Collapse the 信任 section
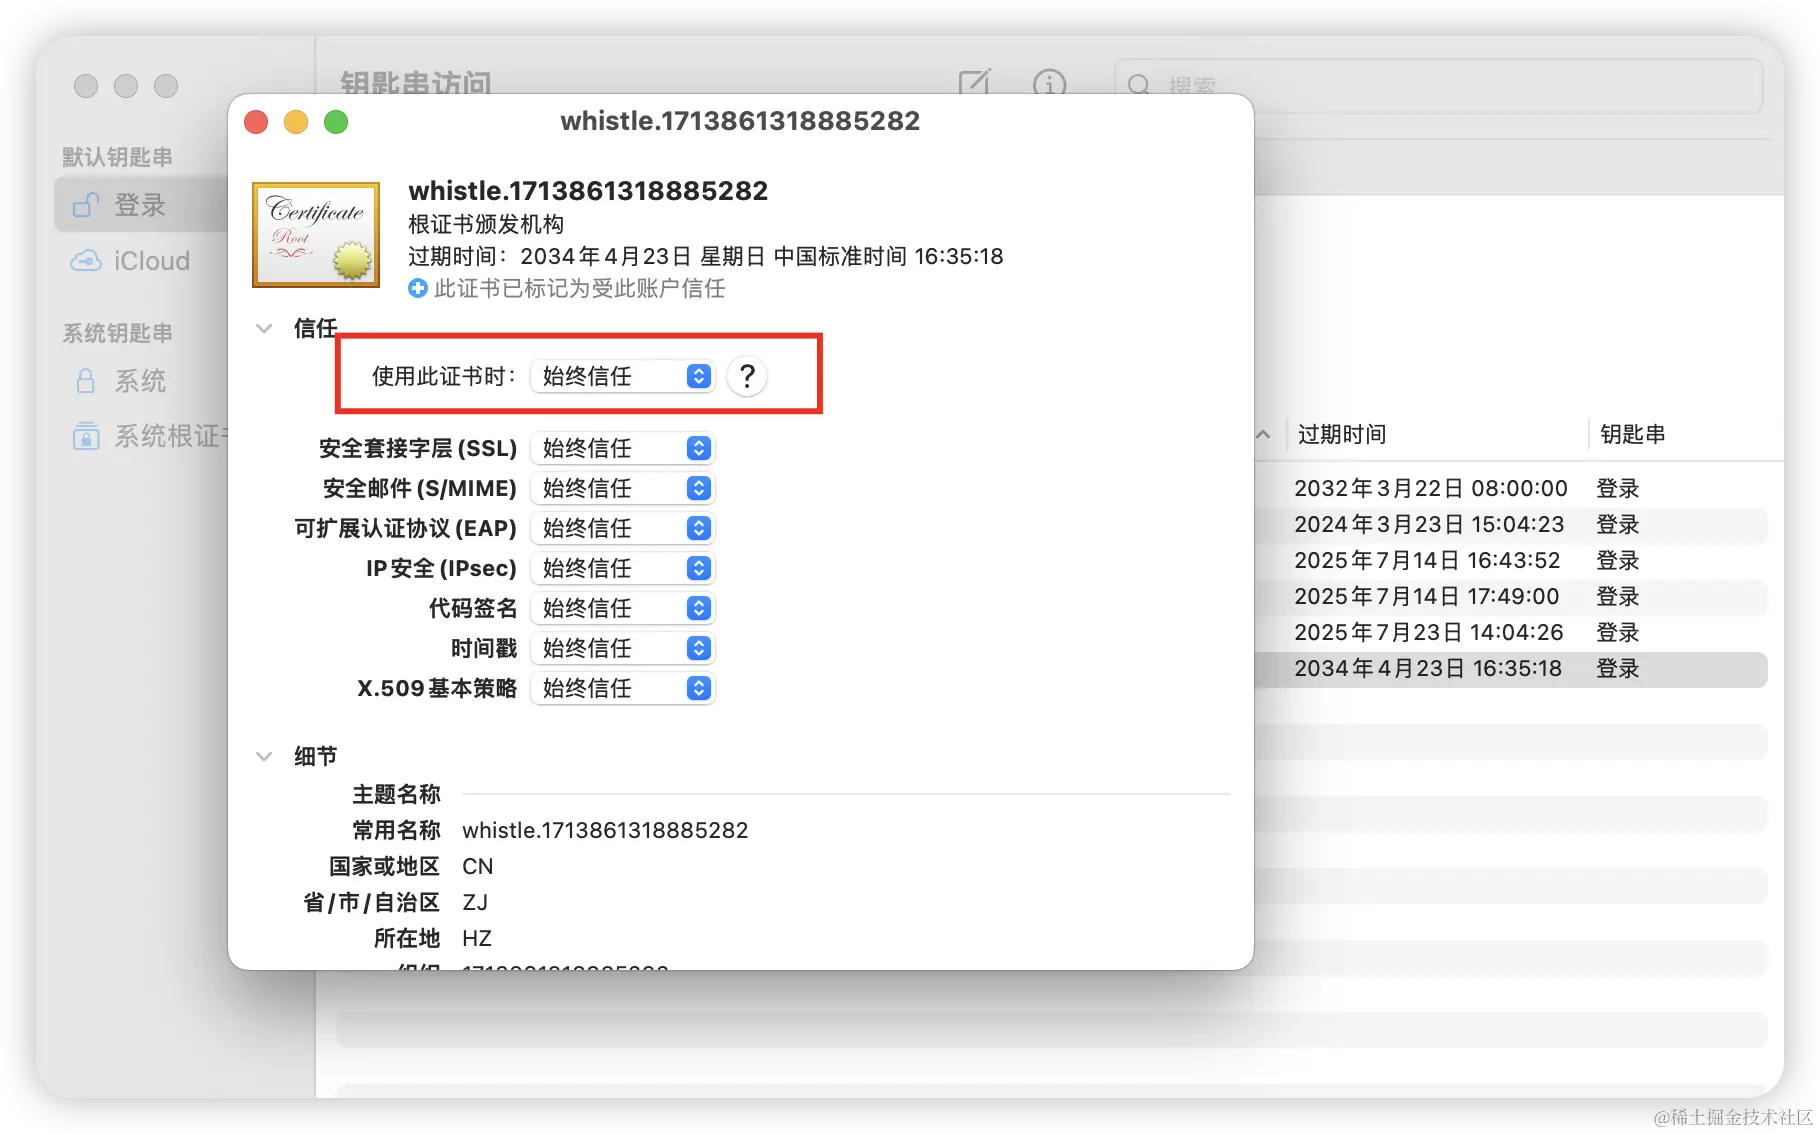This screenshot has height=1134, width=1820. [264, 328]
